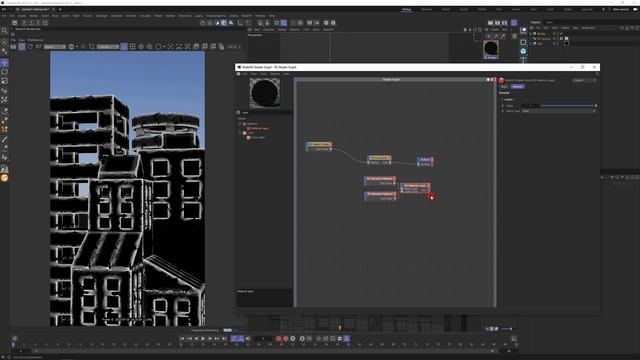Toggle the green checkmark on RS Sky row
Viewport: 640px width, 360px height.
(x=561, y=34)
